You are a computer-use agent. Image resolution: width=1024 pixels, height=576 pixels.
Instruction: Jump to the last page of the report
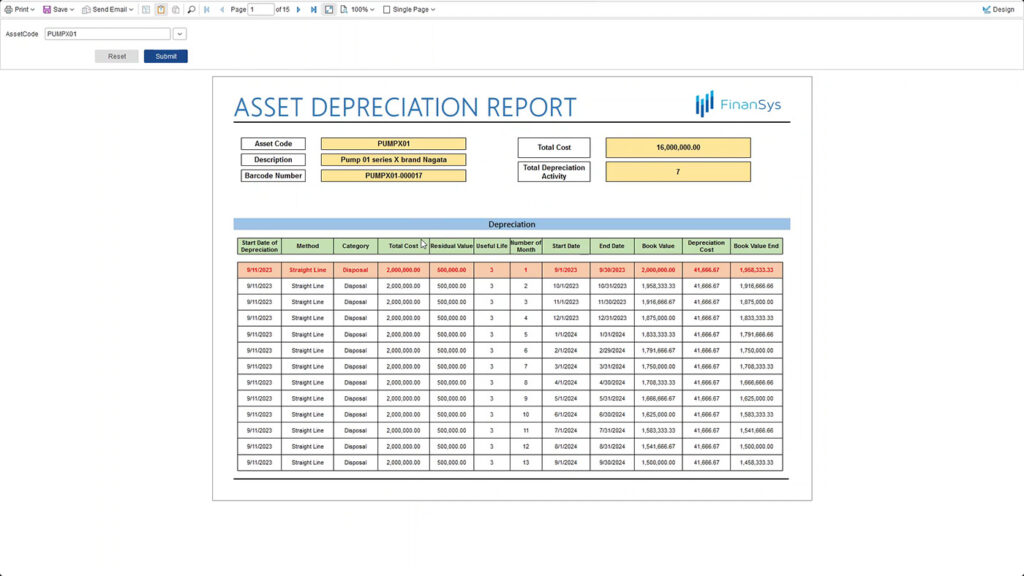(x=312, y=9)
